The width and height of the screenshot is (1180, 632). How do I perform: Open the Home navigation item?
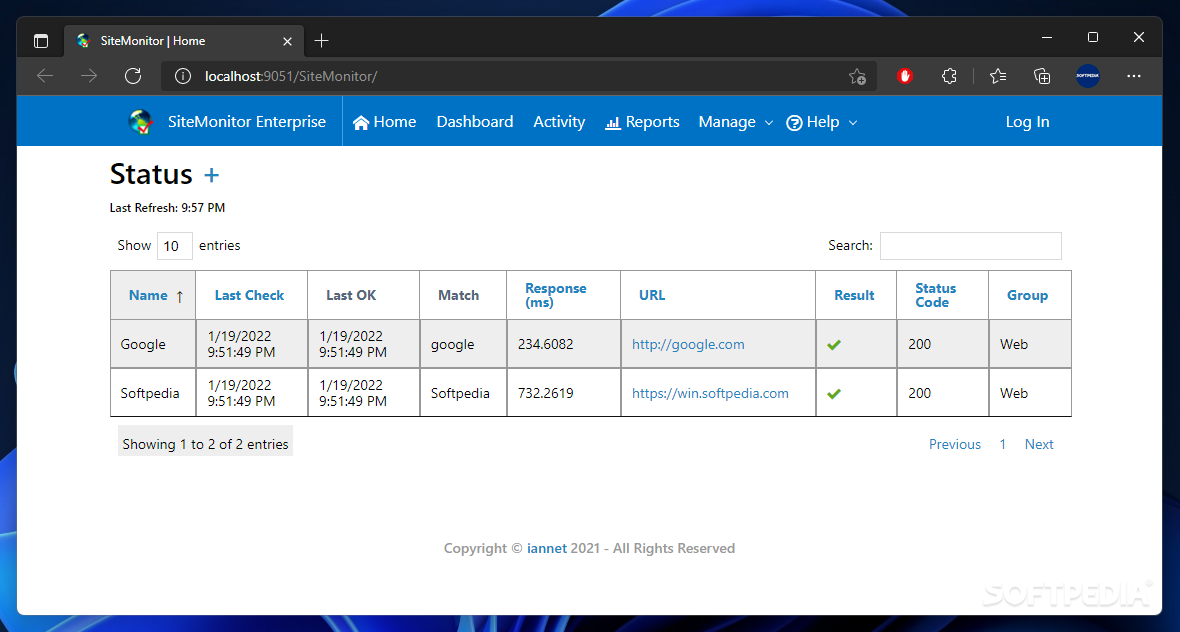[385, 122]
